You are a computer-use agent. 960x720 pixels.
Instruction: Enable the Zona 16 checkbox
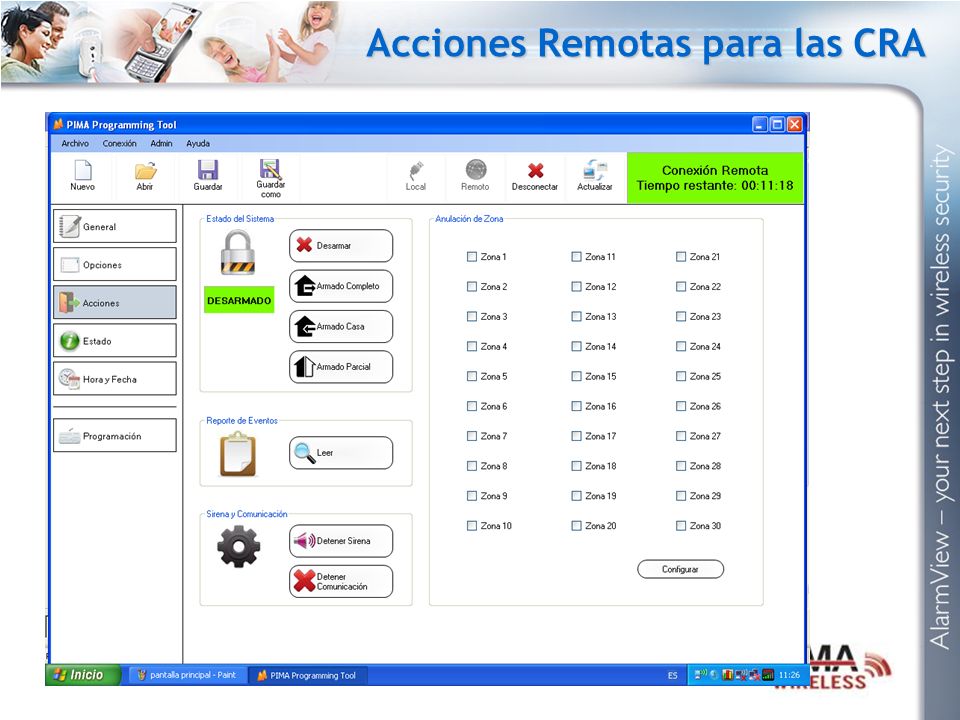tap(576, 406)
